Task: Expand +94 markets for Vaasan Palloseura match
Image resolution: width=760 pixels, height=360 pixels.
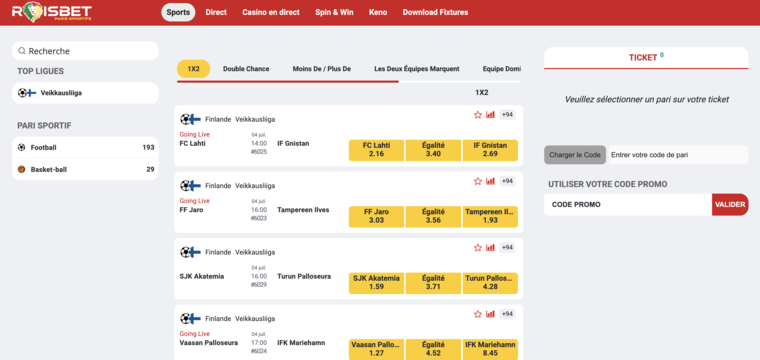Action: tap(507, 314)
